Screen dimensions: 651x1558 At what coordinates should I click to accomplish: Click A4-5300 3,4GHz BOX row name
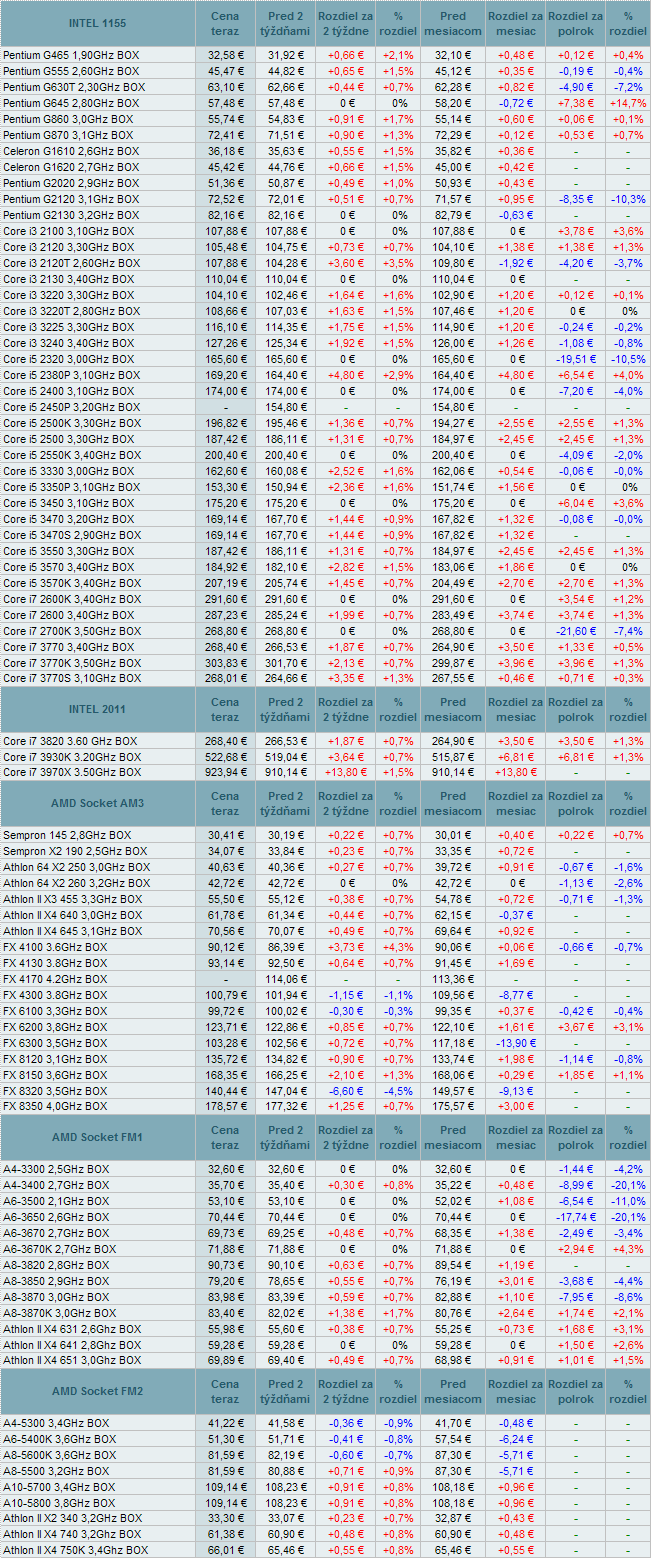pos(58,1423)
